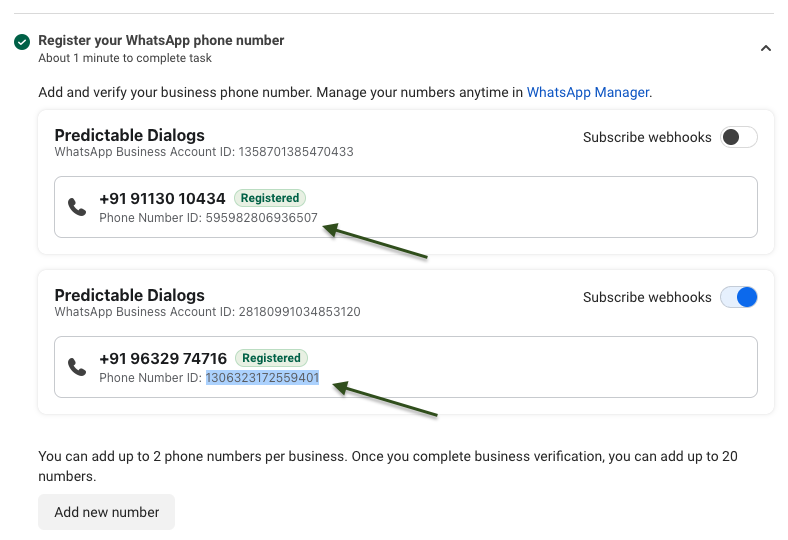Viewport: 788px width, 540px height.
Task: Click the Register your WhatsApp phone number heading
Action: [x=161, y=40]
